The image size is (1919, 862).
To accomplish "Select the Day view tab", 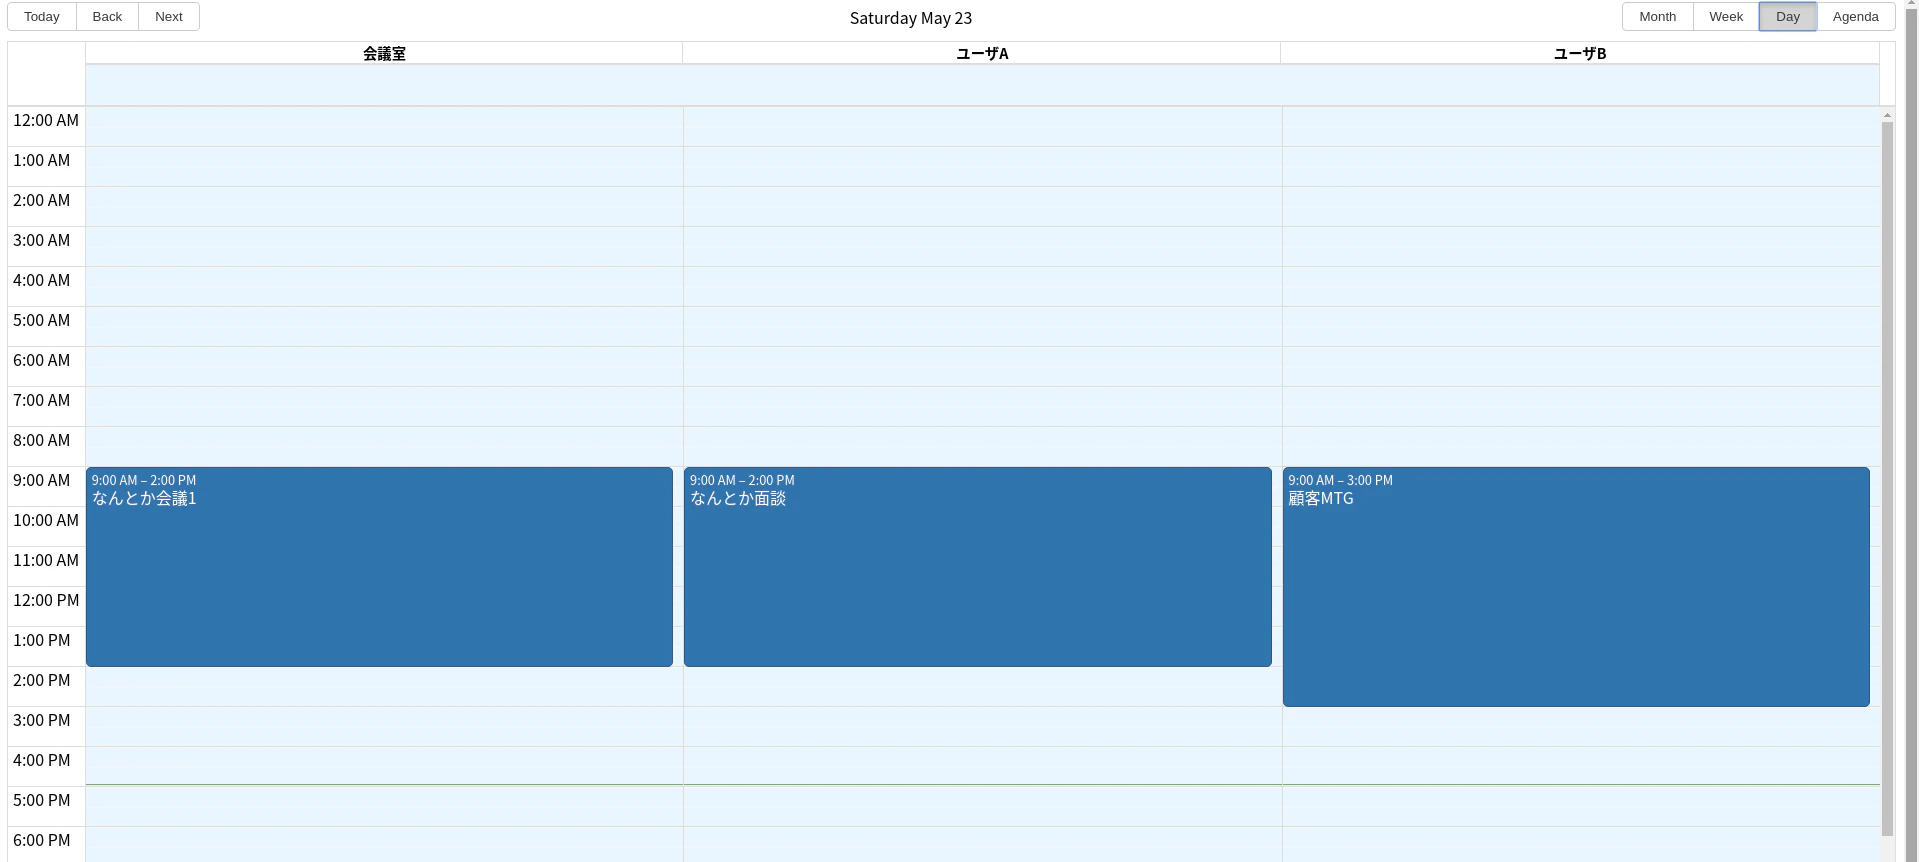I will click(x=1788, y=17).
